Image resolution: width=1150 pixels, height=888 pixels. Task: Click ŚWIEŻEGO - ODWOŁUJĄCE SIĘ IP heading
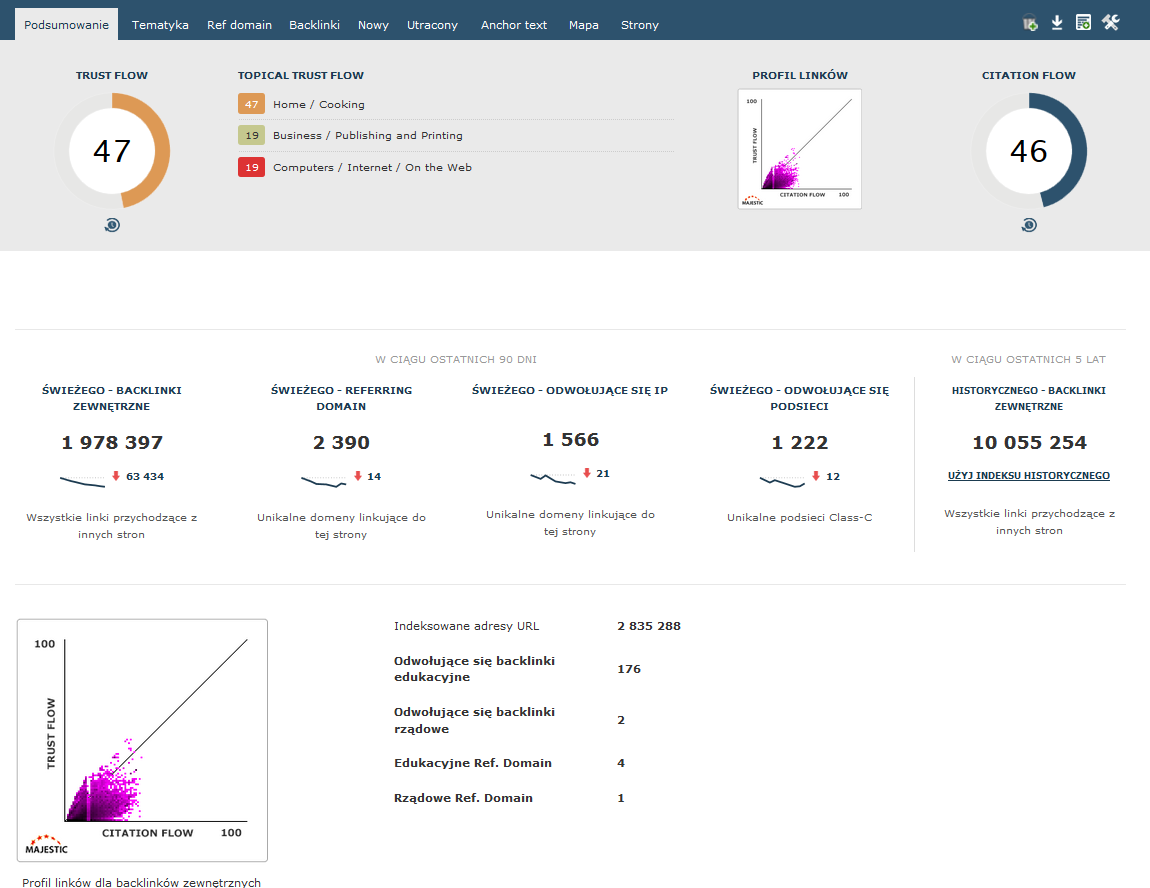(570, 390)
